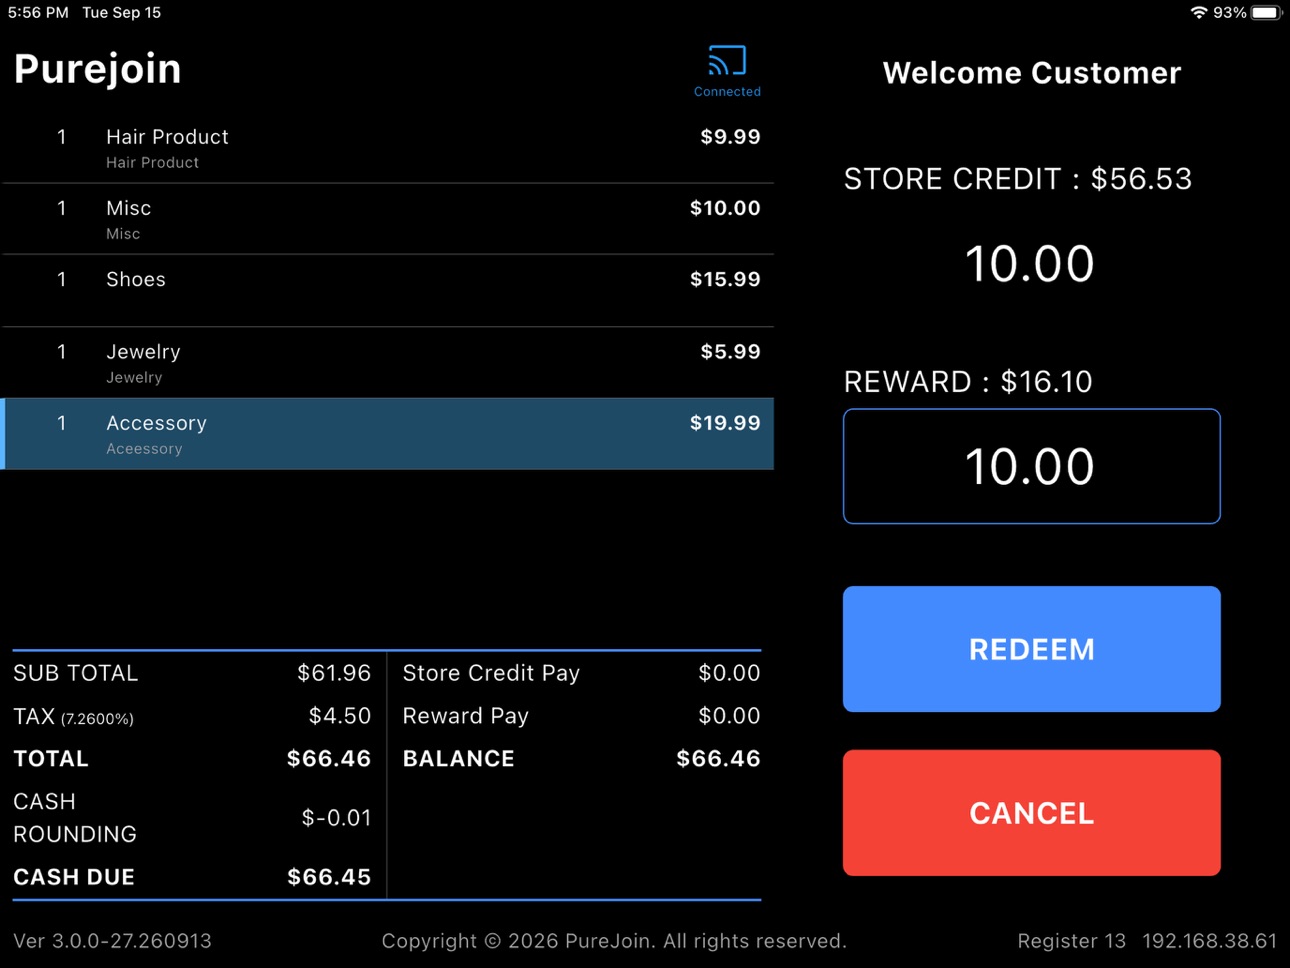Click the Welcome Customer heading
Viewport: 1290px width, 968px height.
tap(1031, 73)
